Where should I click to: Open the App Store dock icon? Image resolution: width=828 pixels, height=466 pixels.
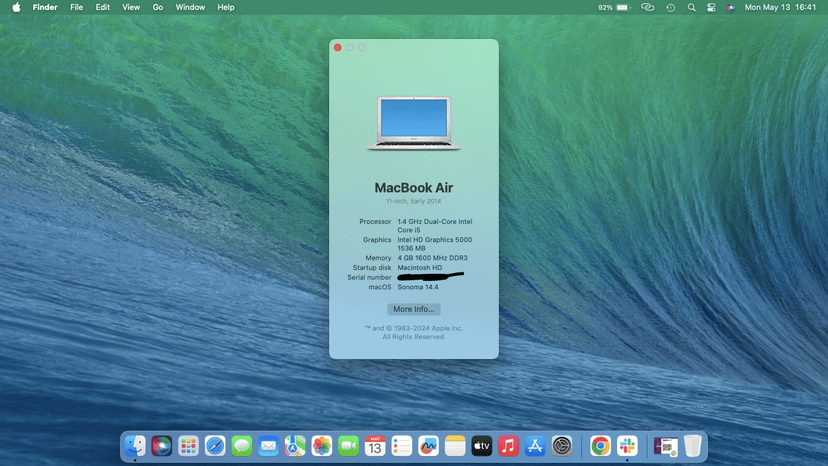[535, 446]
